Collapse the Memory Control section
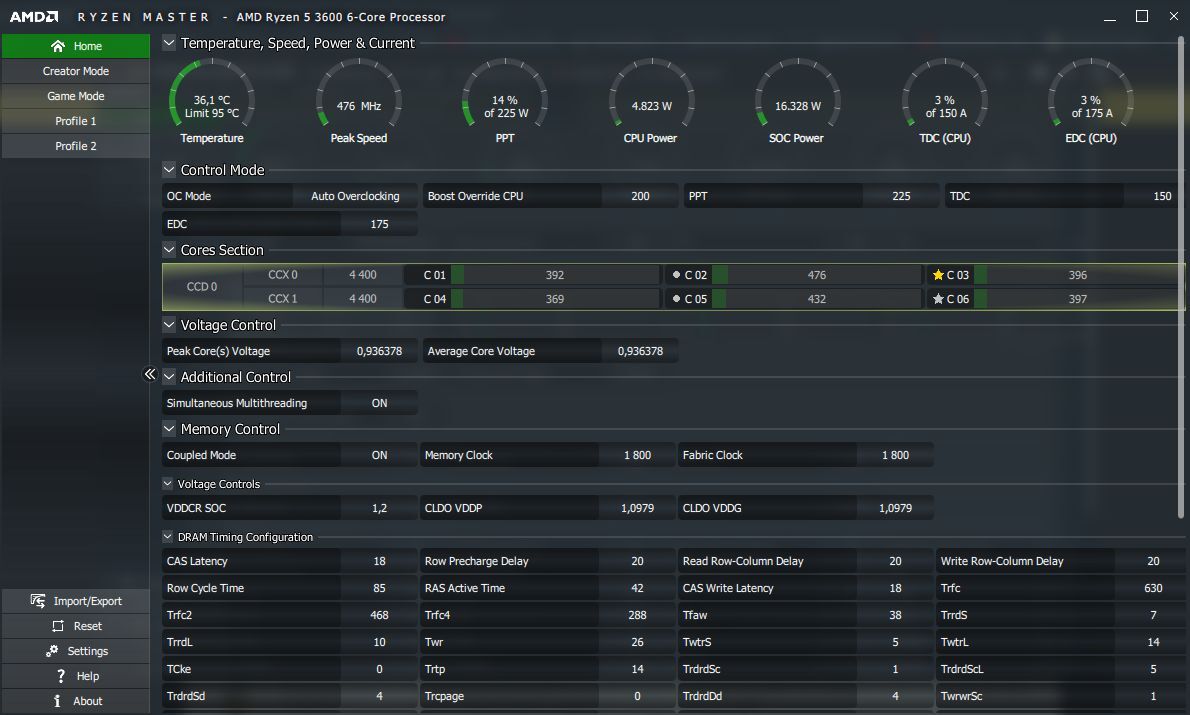The height and width of the screenshot is (715, 1190). tap(169, 429)
